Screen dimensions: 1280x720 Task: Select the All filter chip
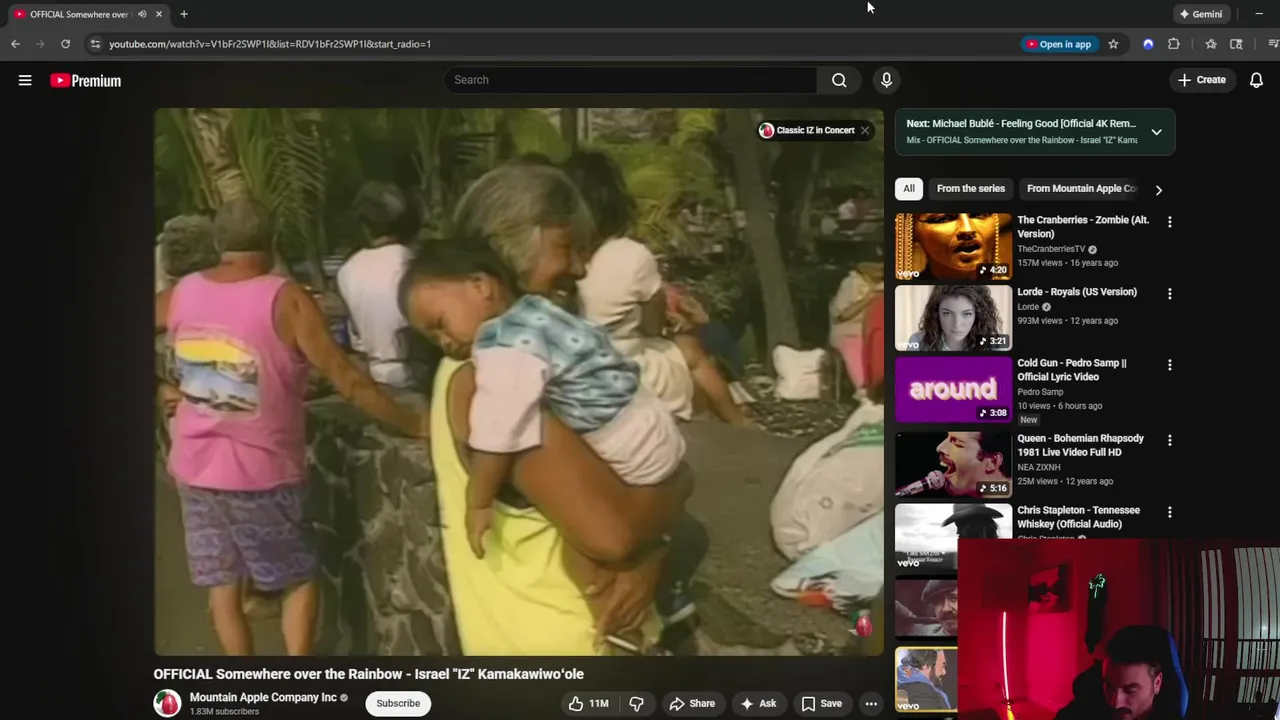908,188
